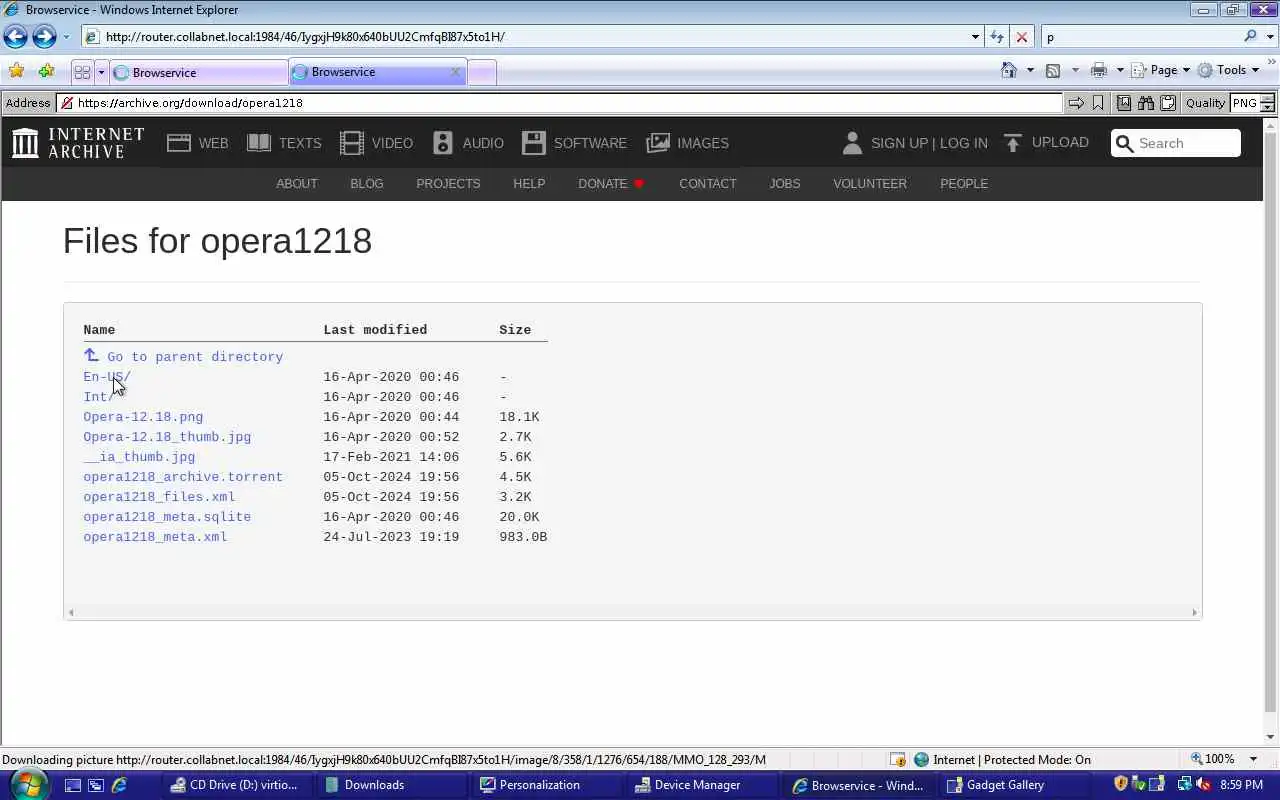The width and height of the screenshot is (1280, 800).
Task: Open the Home button dropdown arrow
Action: coord(1030,70)
